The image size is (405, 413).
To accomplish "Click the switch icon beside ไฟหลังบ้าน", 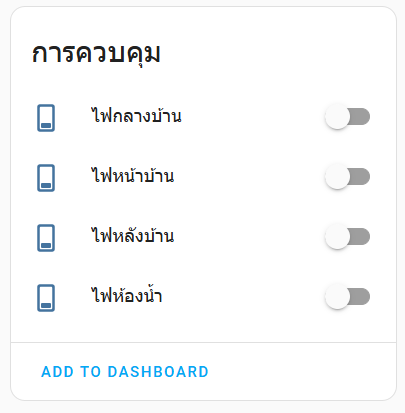I will point(46,238).
